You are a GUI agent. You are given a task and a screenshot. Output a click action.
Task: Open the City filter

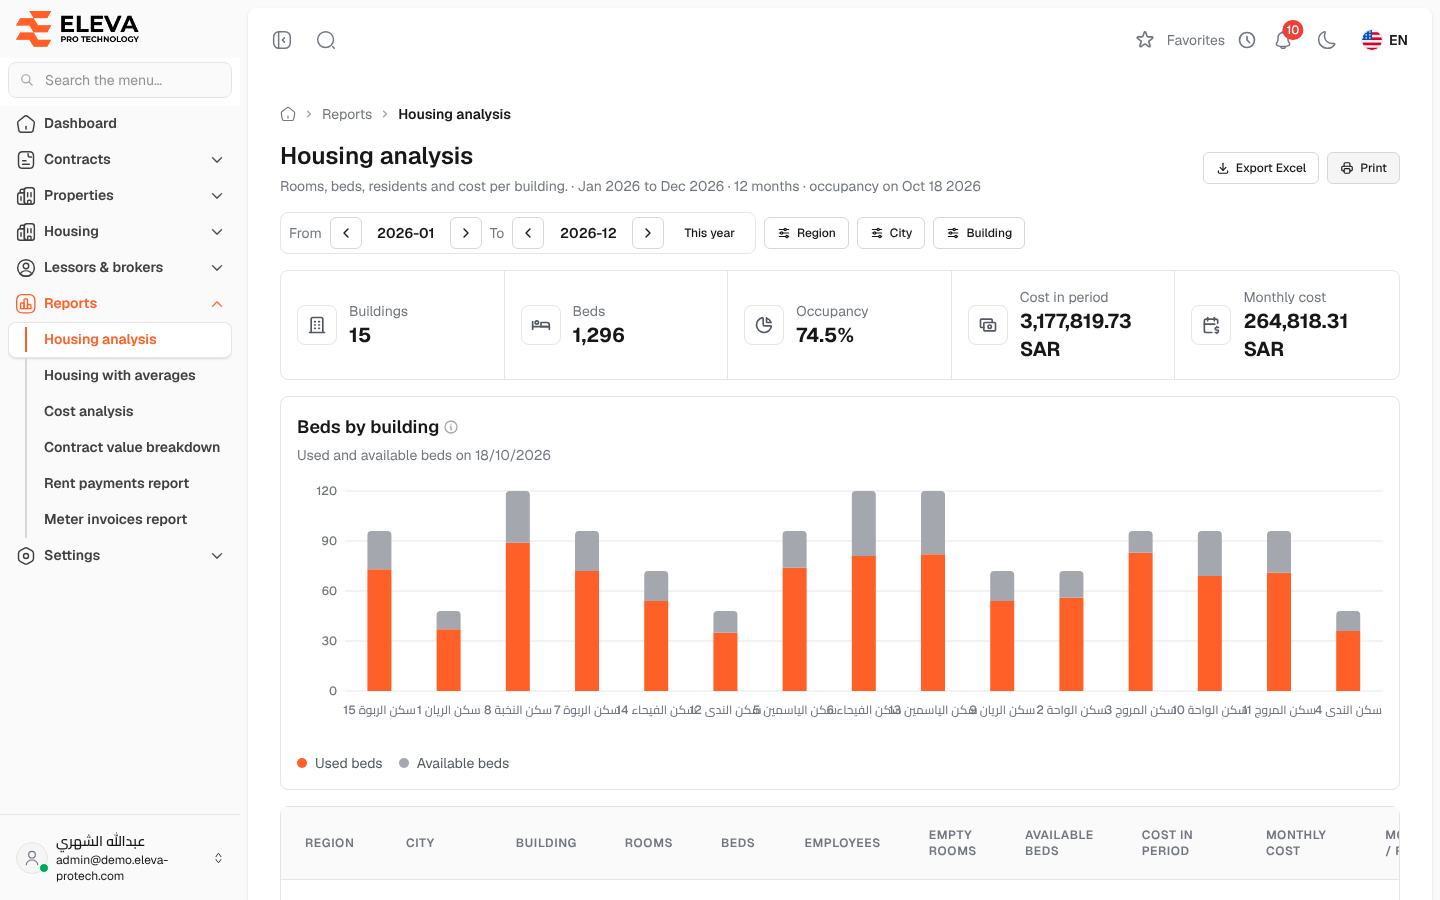click(x=891, y=233)
